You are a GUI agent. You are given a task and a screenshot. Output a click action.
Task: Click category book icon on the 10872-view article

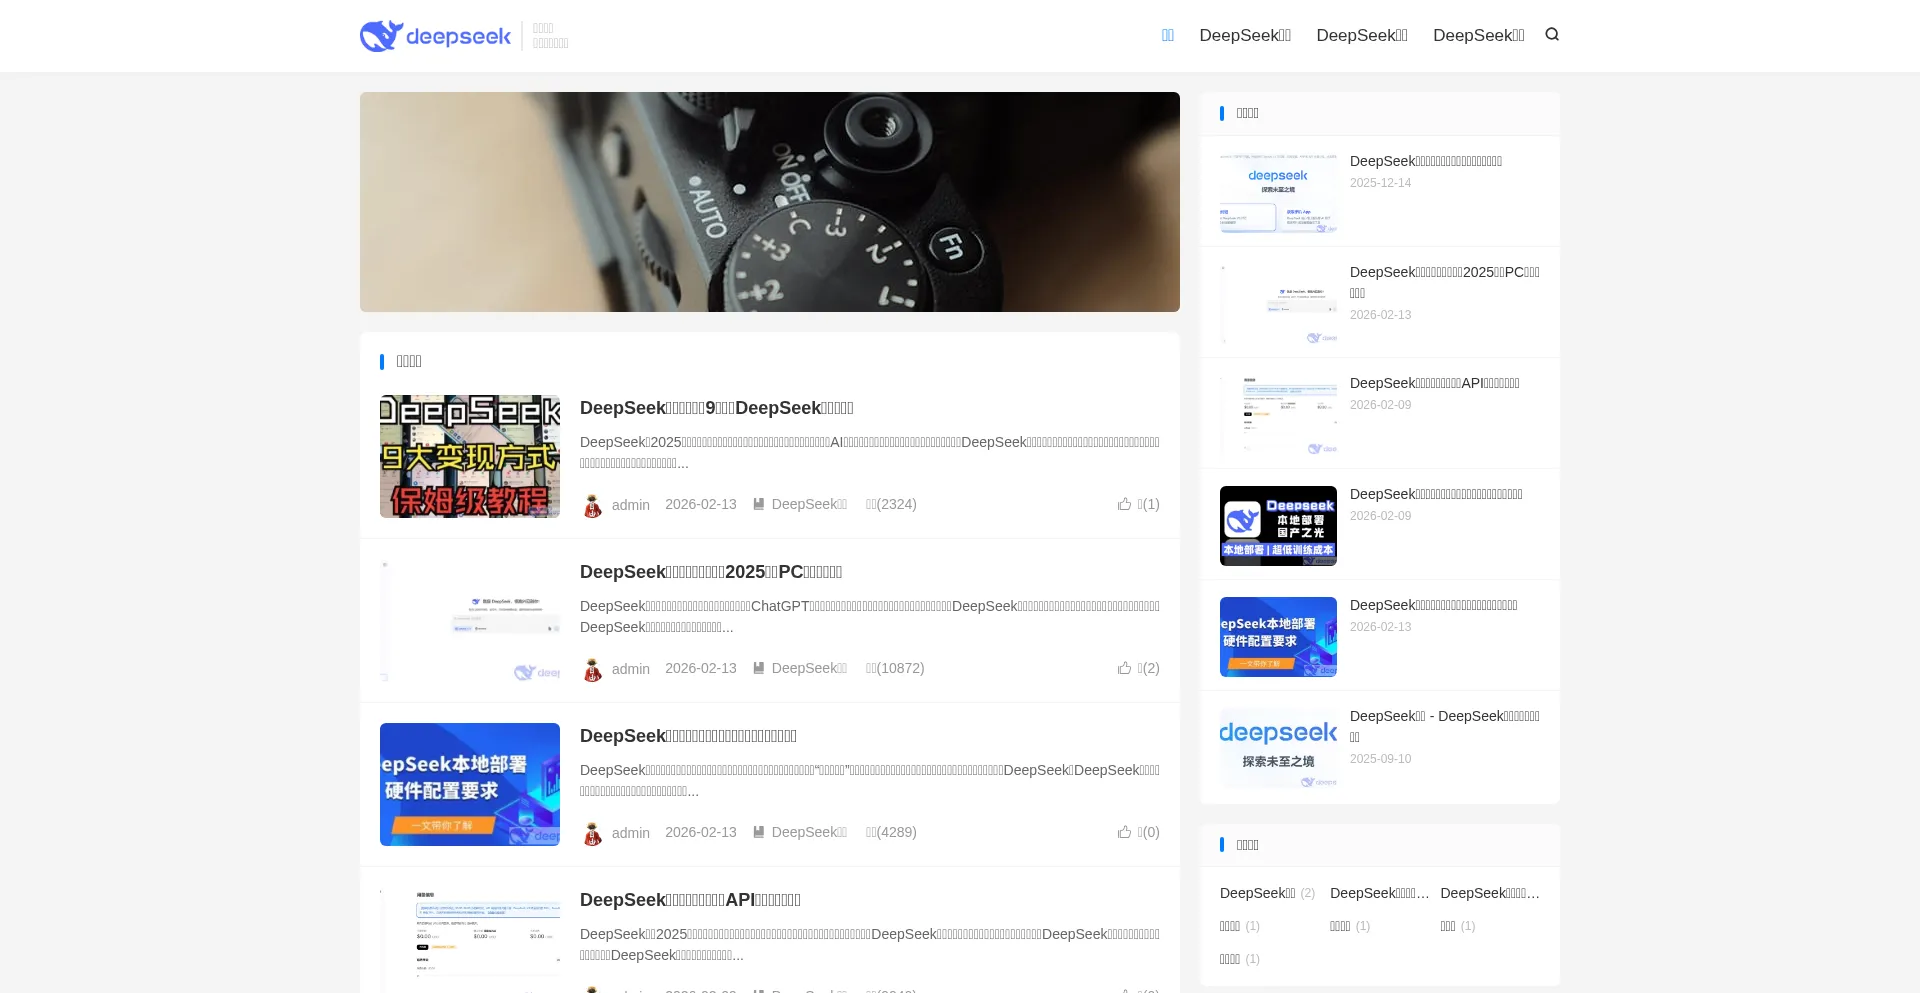click(x=759, y=668)
